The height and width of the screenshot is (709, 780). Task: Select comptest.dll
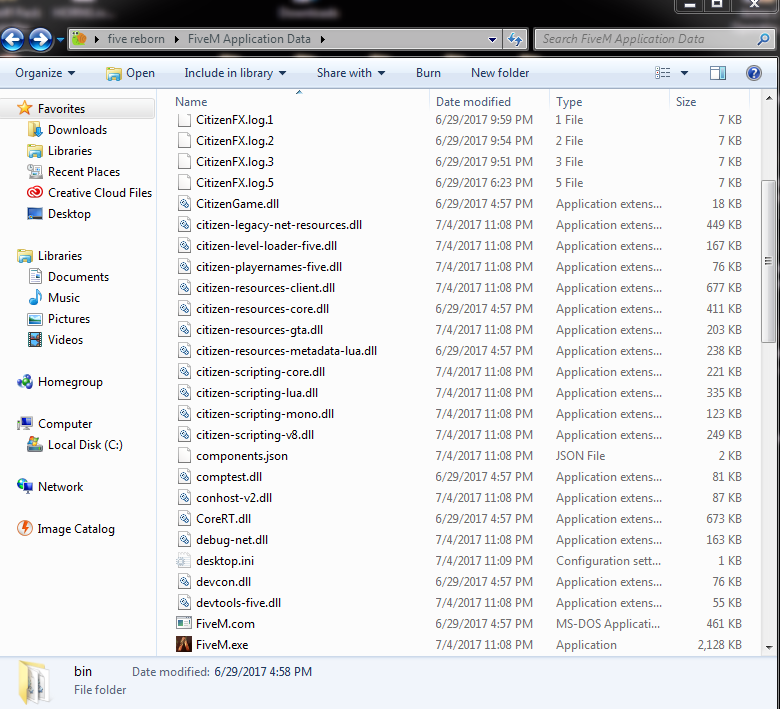pyautogui.click(x=229, y=477)
